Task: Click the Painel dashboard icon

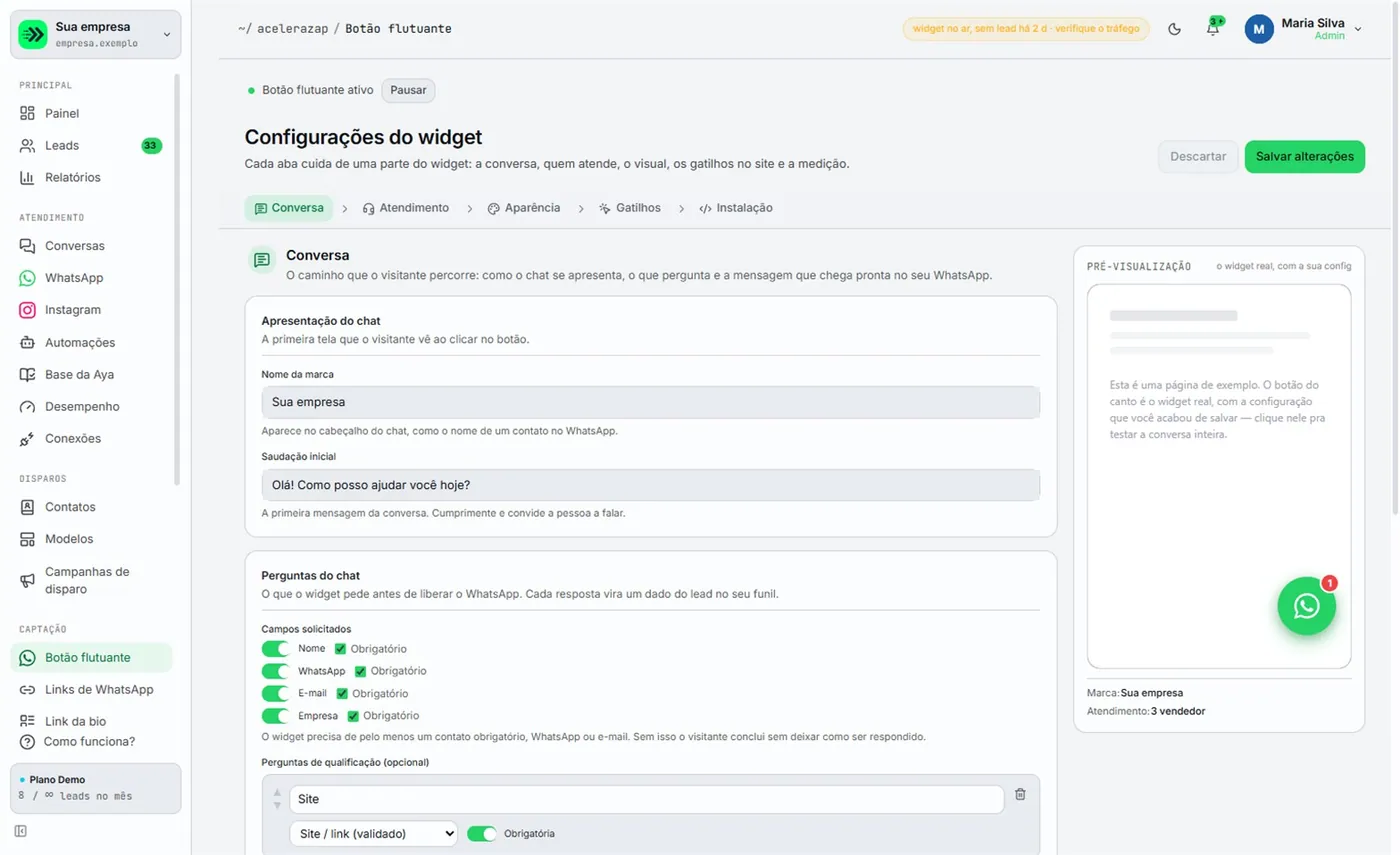Action: [x=28, y=113]
